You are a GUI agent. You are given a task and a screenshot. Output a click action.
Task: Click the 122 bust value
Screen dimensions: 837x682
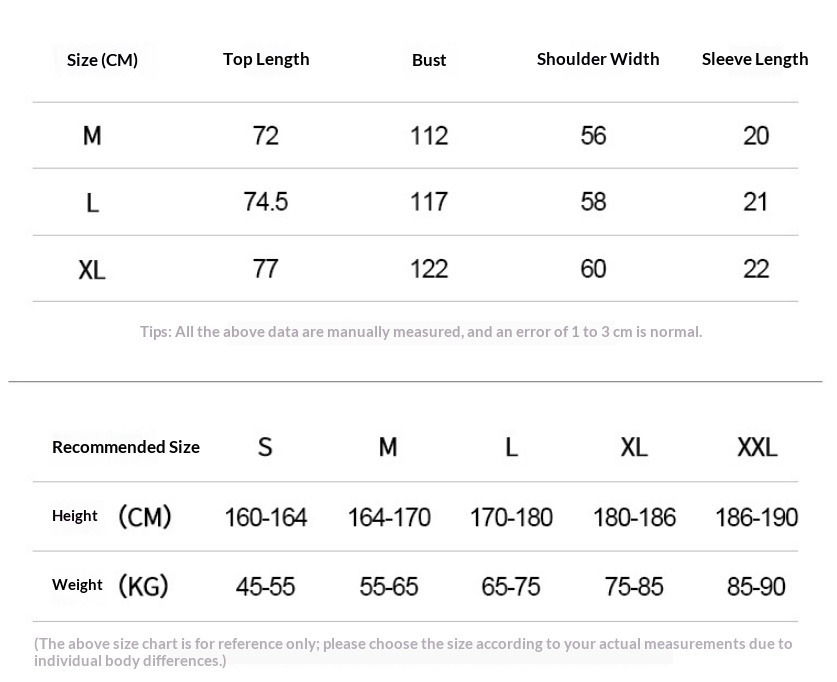[429, 269]
